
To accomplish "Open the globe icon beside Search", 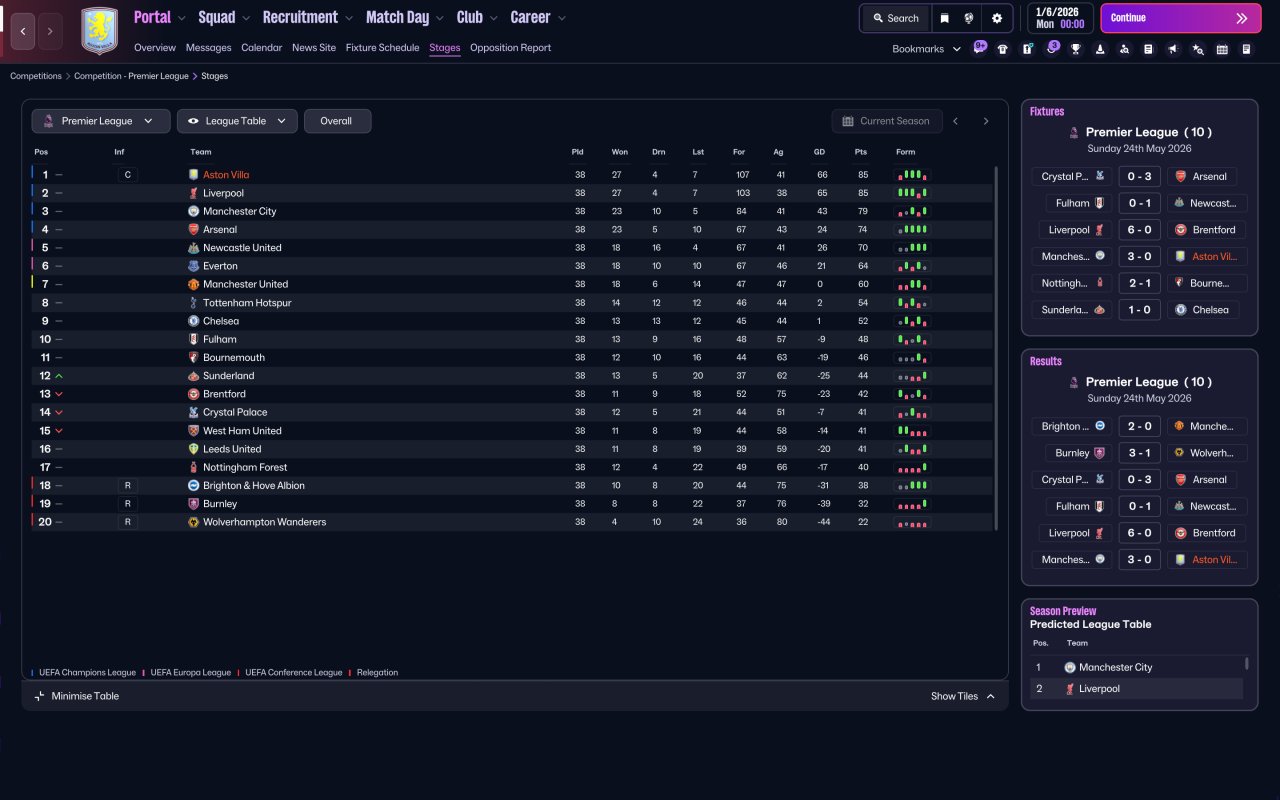I will pyautogui.click(x=969, y=18).
